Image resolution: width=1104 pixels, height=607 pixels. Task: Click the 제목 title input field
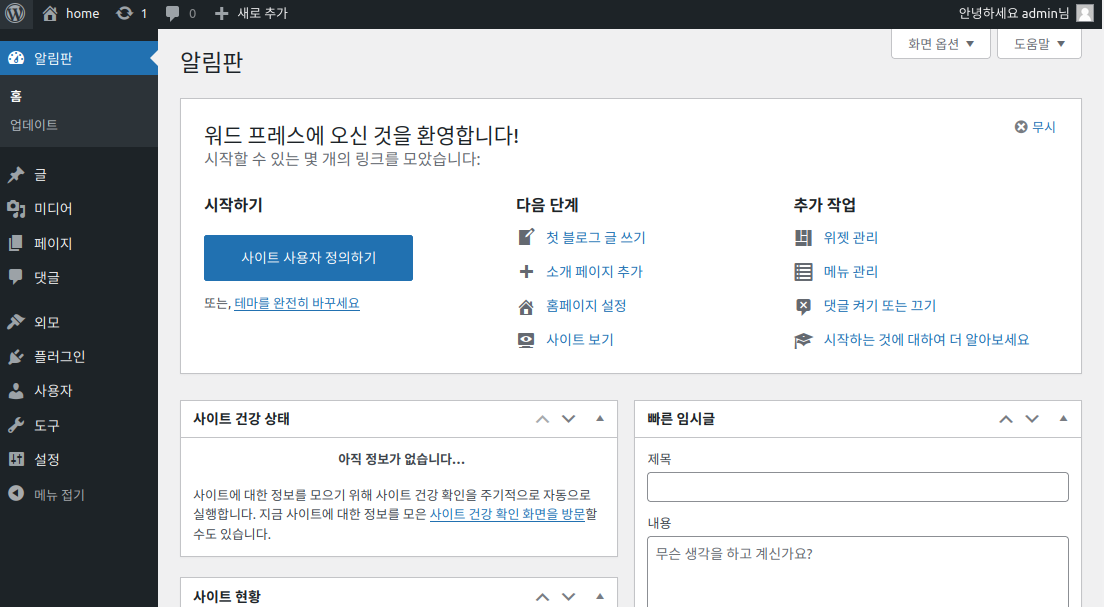click(858, 487)
